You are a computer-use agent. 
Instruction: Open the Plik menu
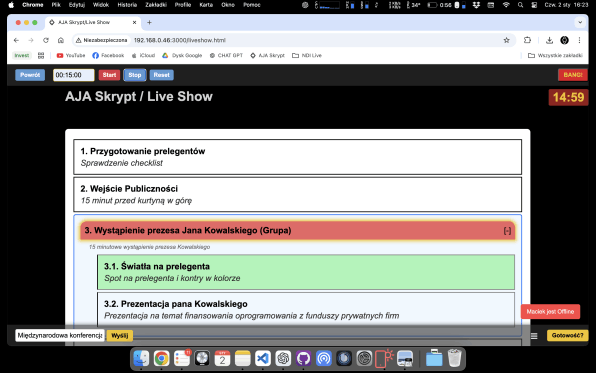56,5
